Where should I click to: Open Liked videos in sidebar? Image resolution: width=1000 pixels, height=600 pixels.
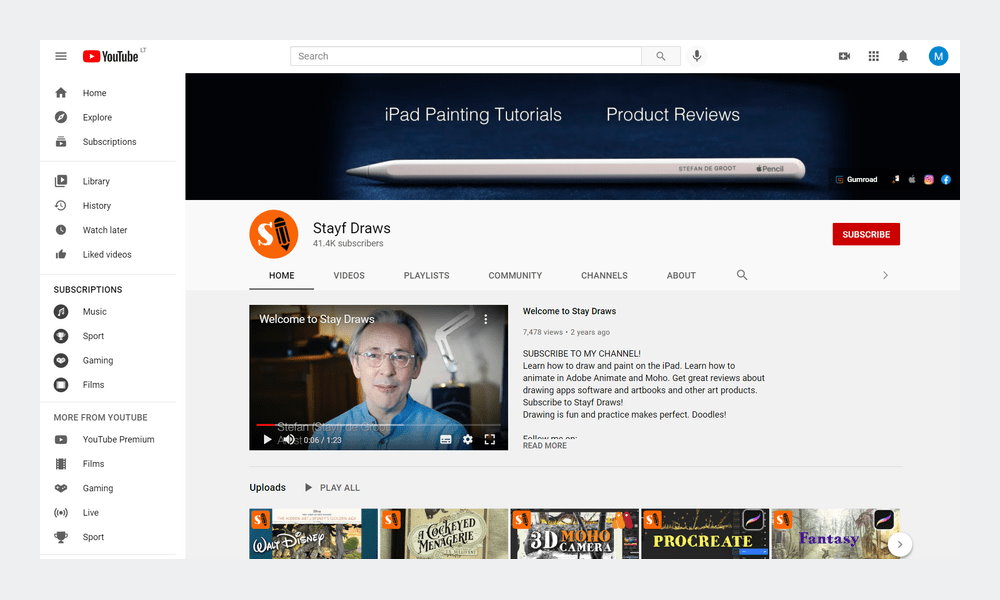pyautogui.click(x=108, y=254)
